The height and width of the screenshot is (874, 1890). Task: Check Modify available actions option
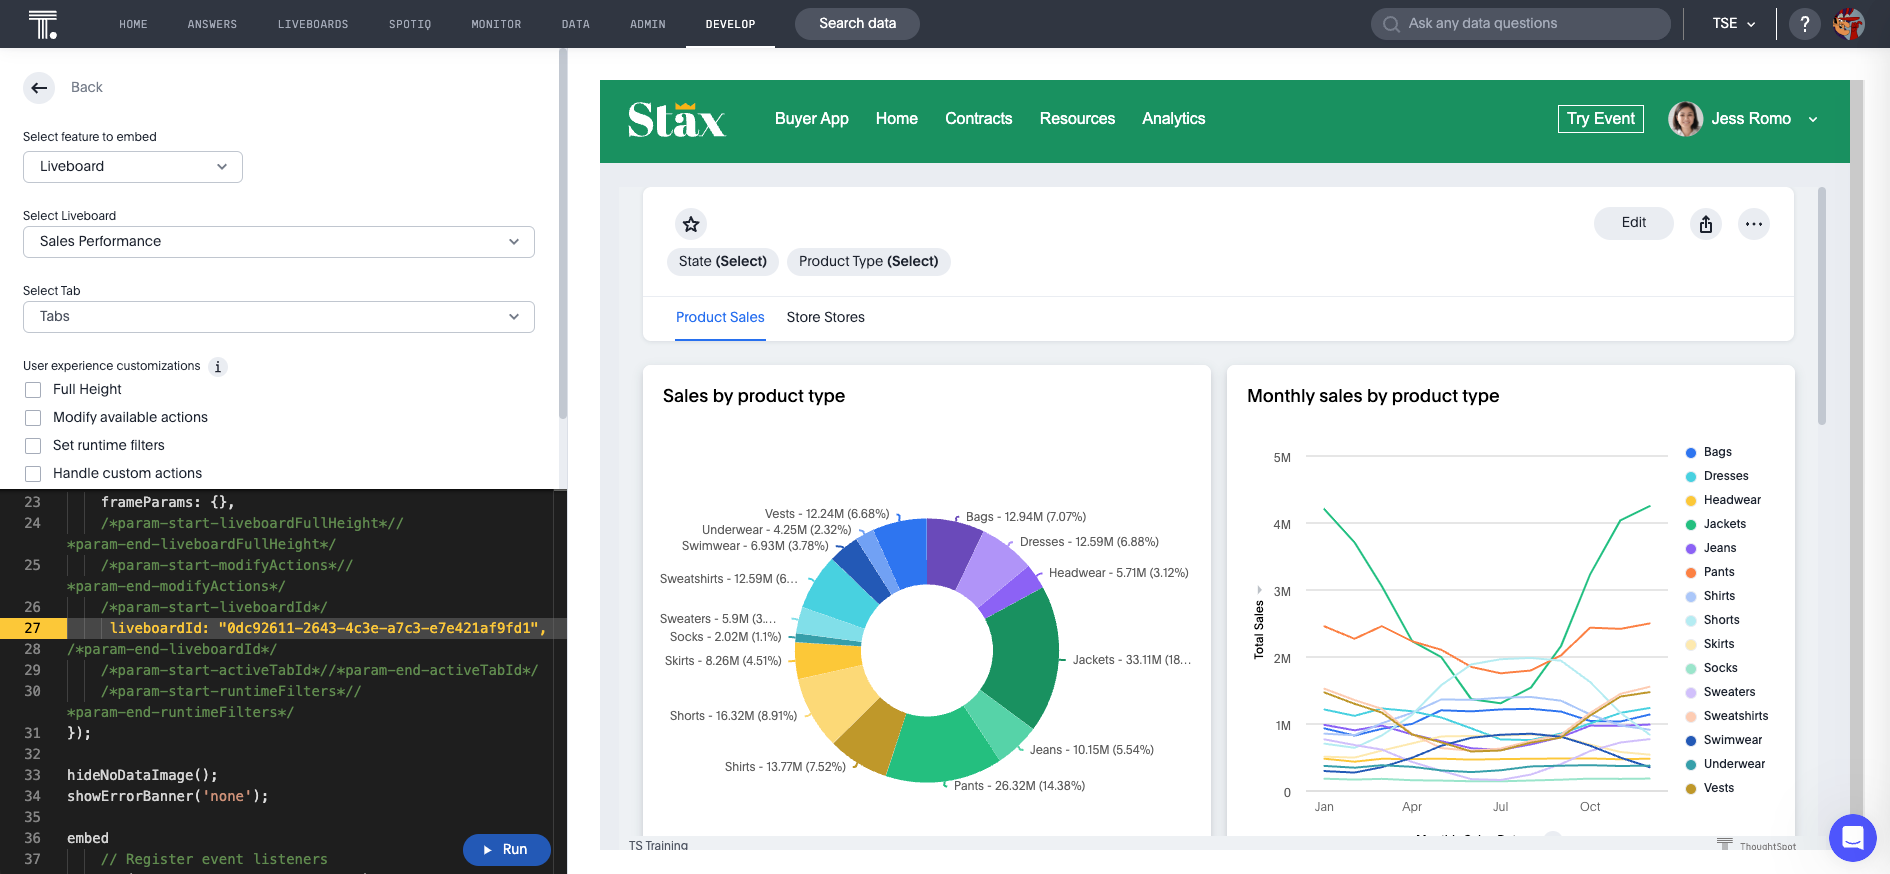33,418
